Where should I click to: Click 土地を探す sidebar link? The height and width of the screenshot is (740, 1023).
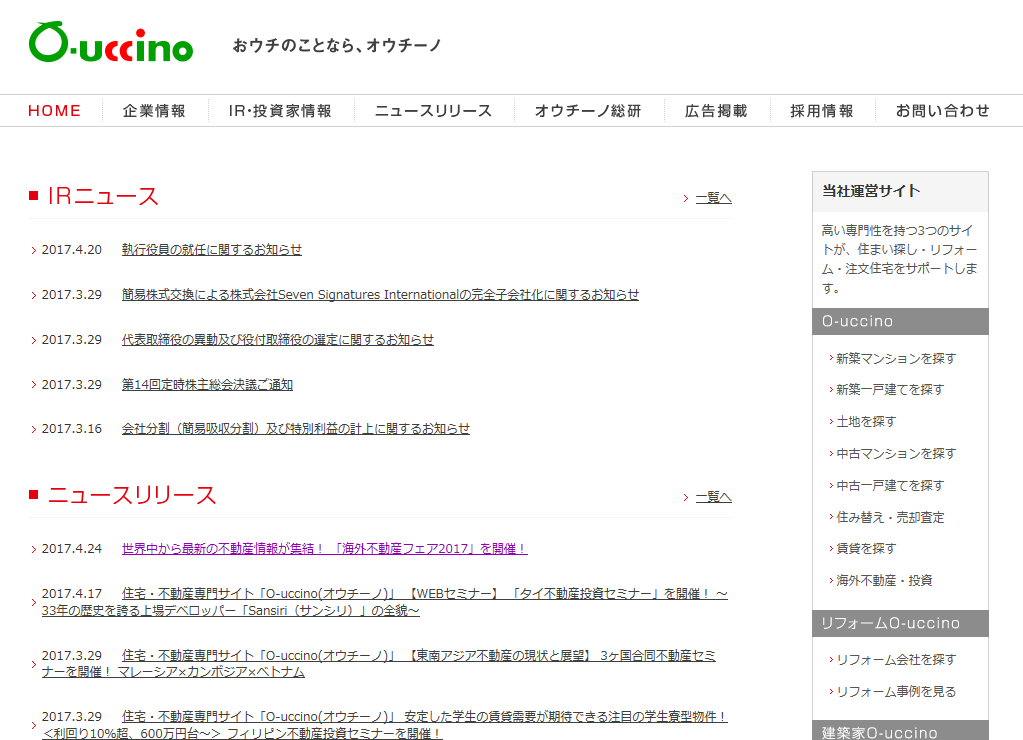(x=866, y=422)
